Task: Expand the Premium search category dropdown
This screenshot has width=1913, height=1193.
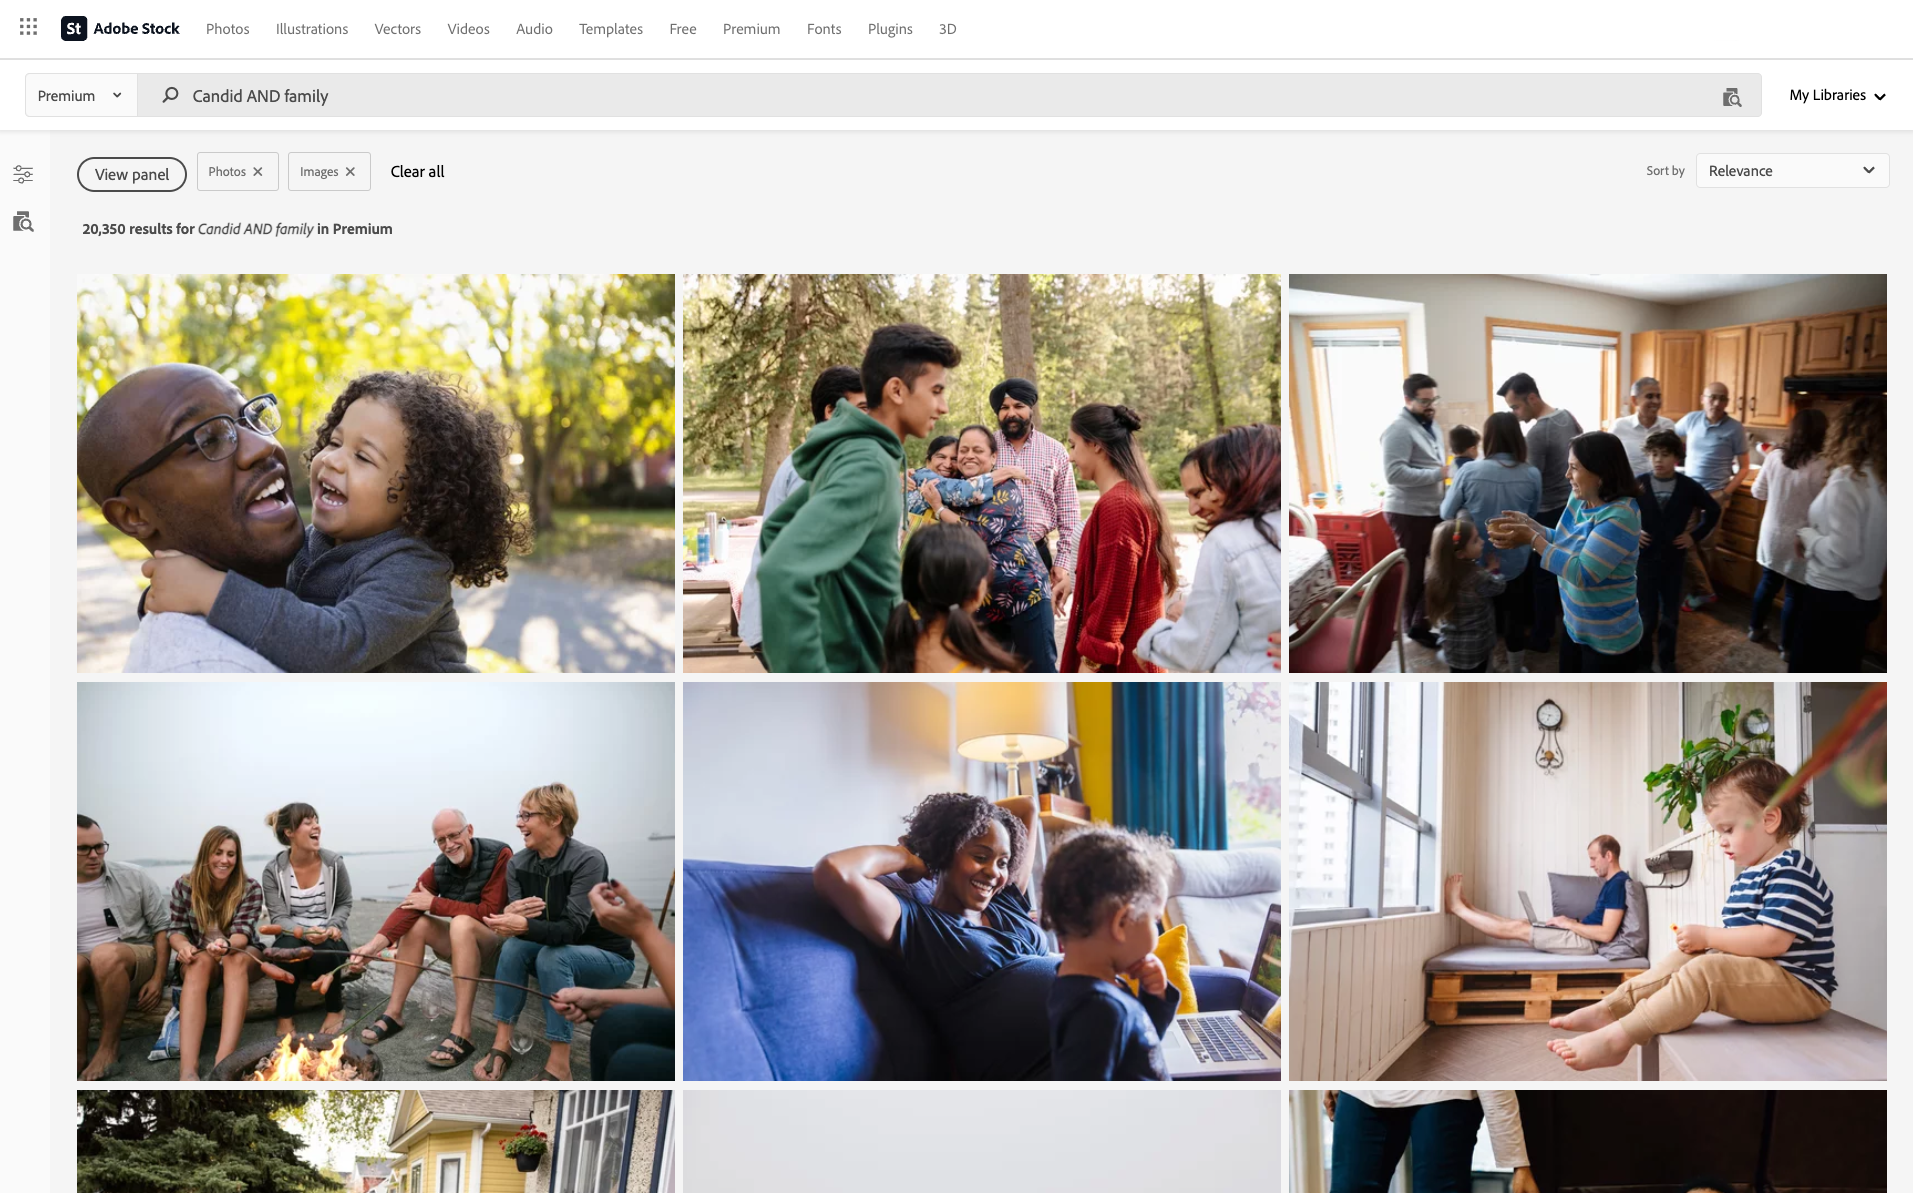Action: [x=81, y=96]
